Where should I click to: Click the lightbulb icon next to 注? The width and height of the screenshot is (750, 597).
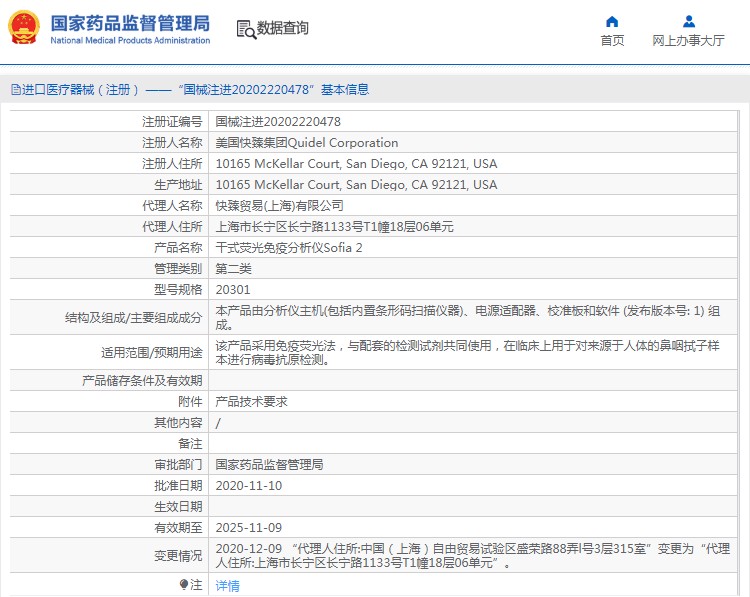coord(184,585)
